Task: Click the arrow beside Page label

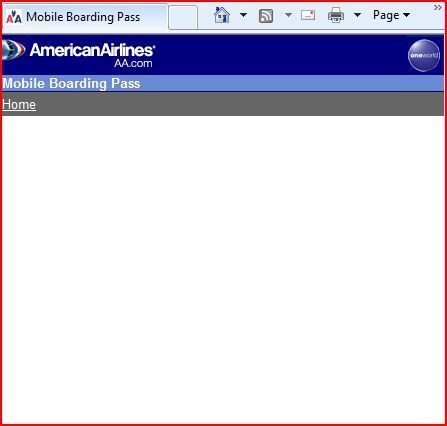Action: pyautogui.click(x=406, y=15)
